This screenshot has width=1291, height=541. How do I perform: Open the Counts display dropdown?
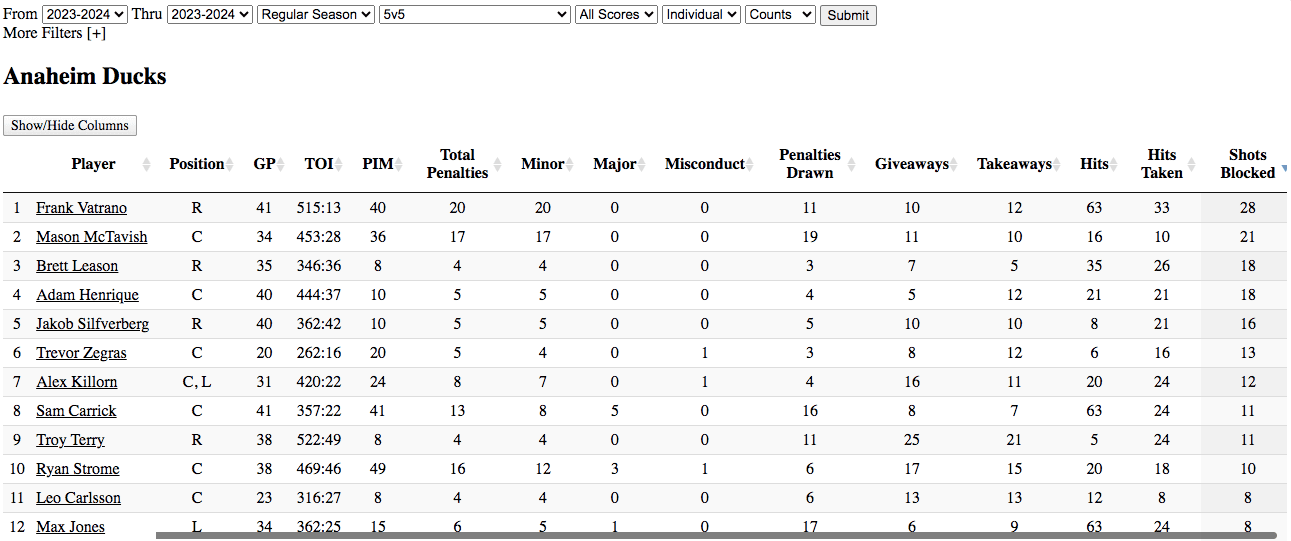click(780, 14)
